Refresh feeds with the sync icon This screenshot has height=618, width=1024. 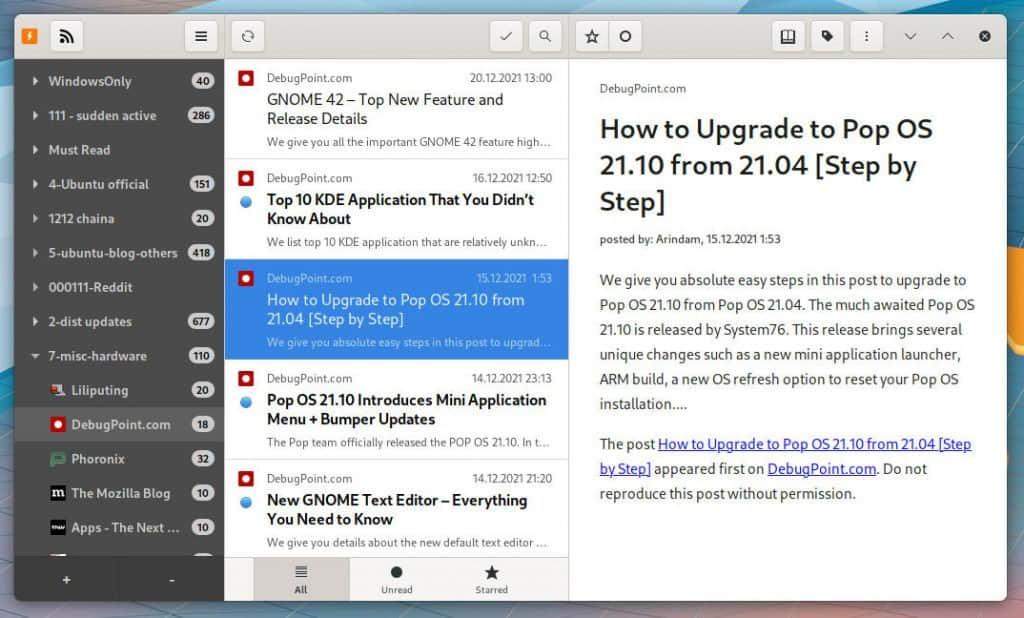248,36
